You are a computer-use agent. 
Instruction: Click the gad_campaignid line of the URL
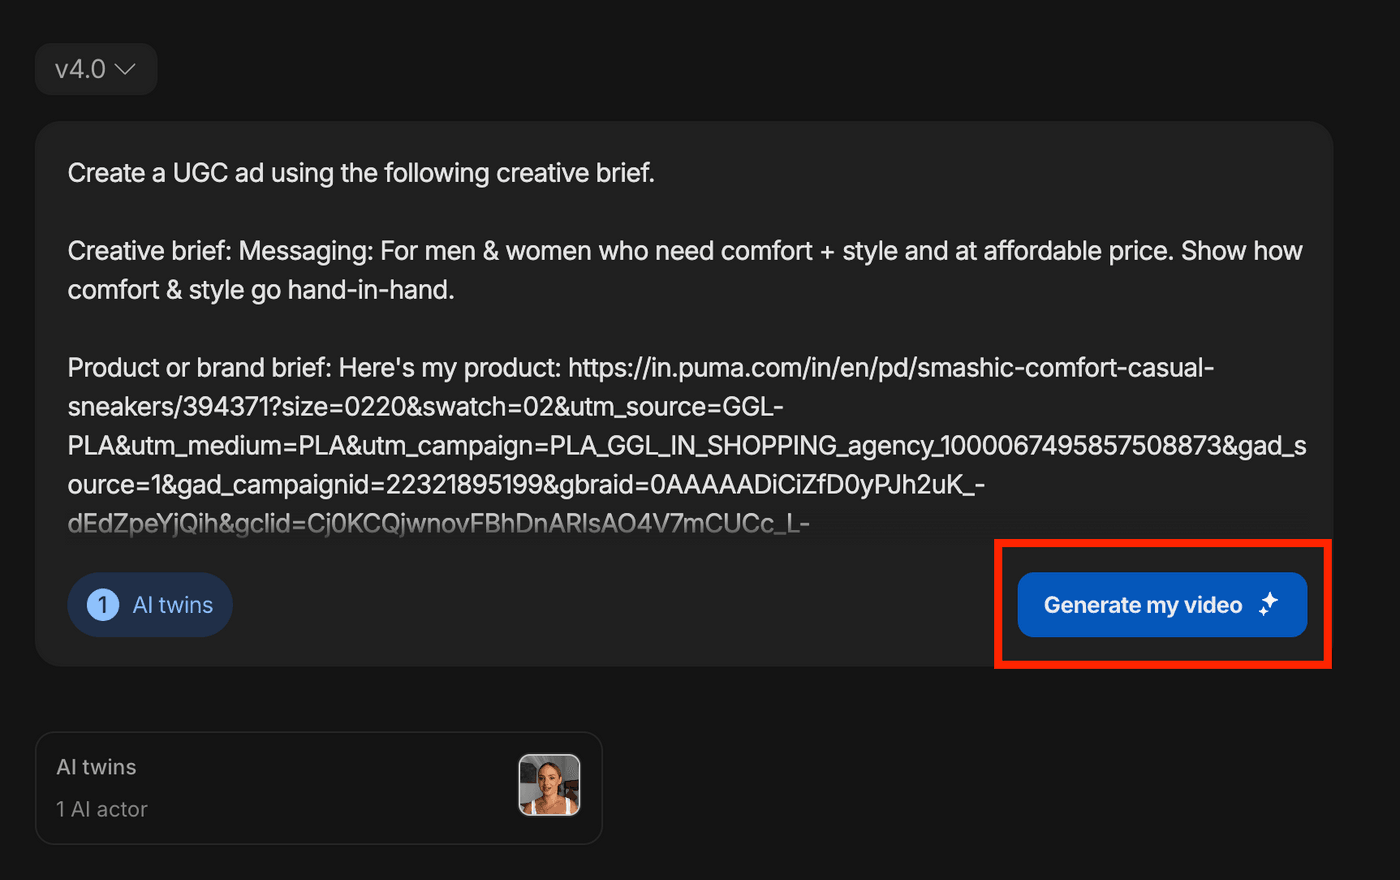pyautogui.click(x=526, y=485)
